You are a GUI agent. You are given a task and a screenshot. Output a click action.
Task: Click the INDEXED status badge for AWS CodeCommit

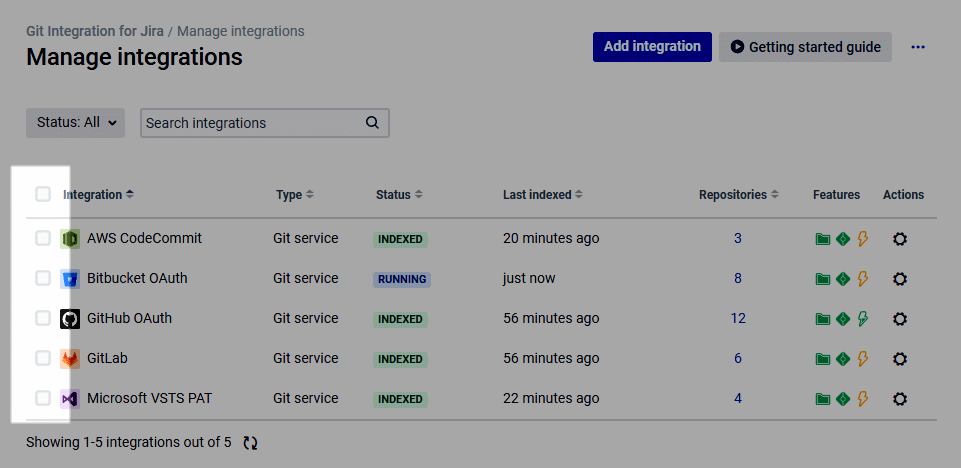point(400,240)
